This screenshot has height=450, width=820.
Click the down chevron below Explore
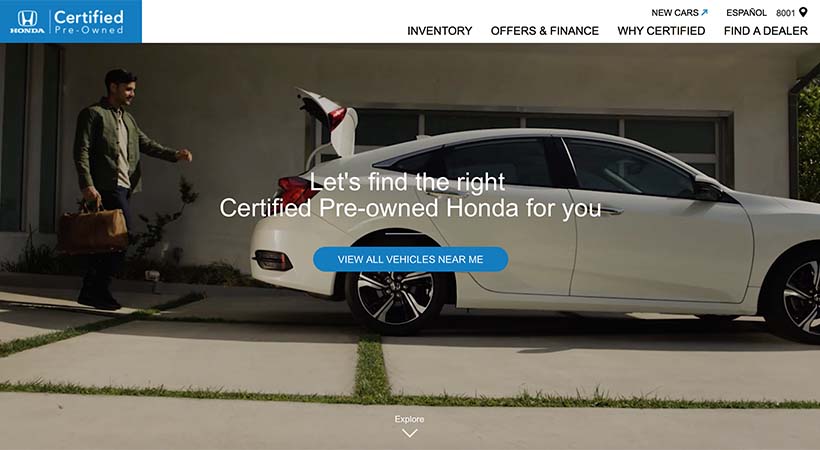[x=409, y=433]
